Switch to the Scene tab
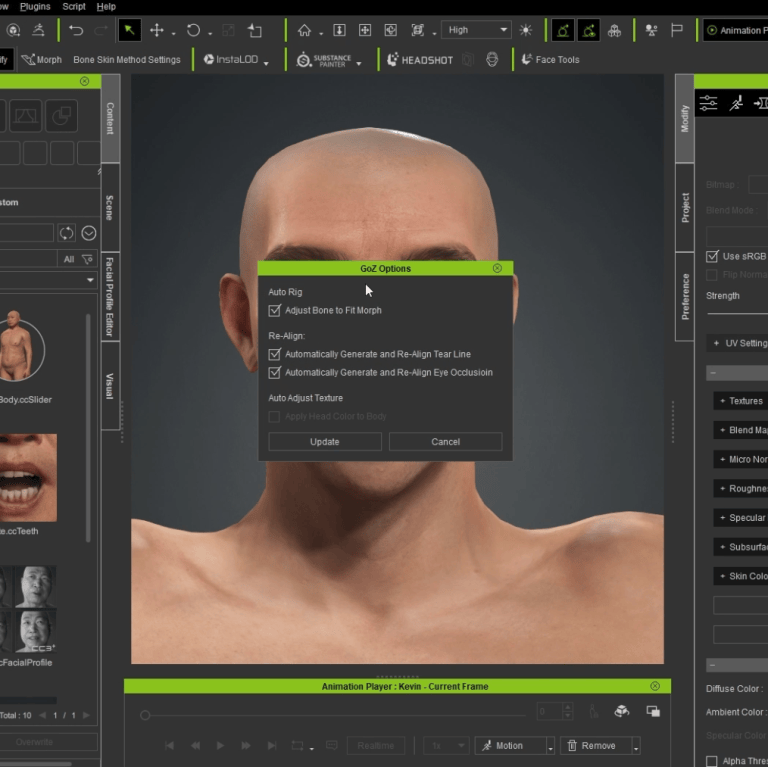 click(x=110, y=208)
